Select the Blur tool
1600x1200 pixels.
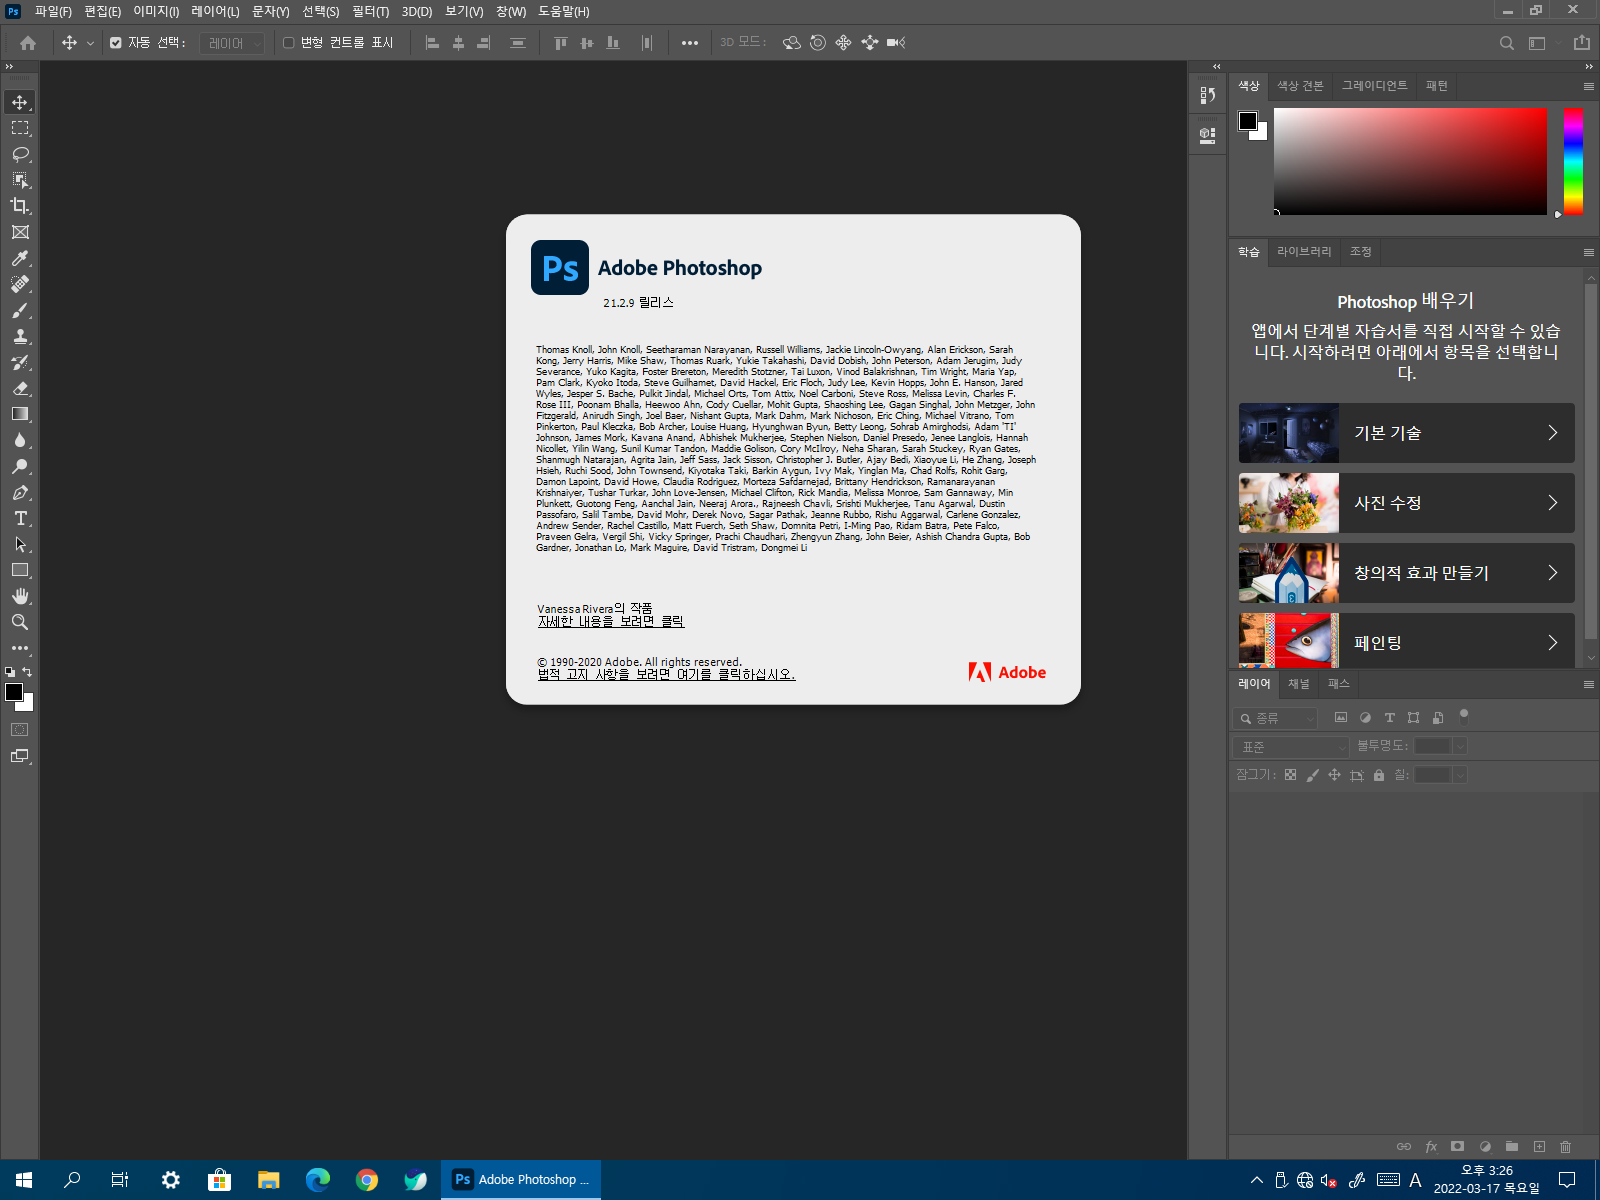20,440
